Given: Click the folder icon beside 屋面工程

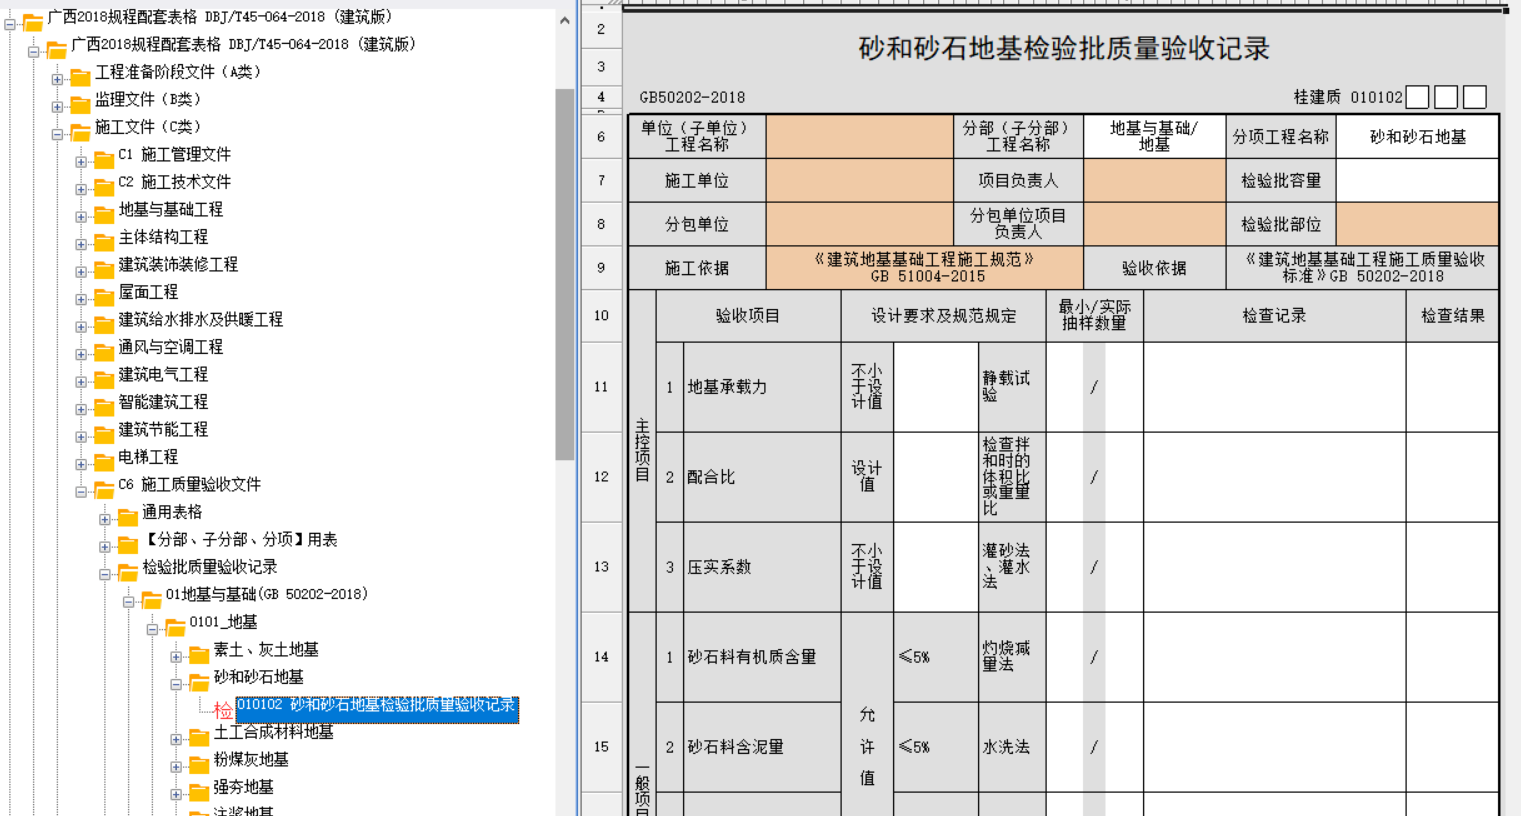Looking at the screenshot, I should [104, 294].
